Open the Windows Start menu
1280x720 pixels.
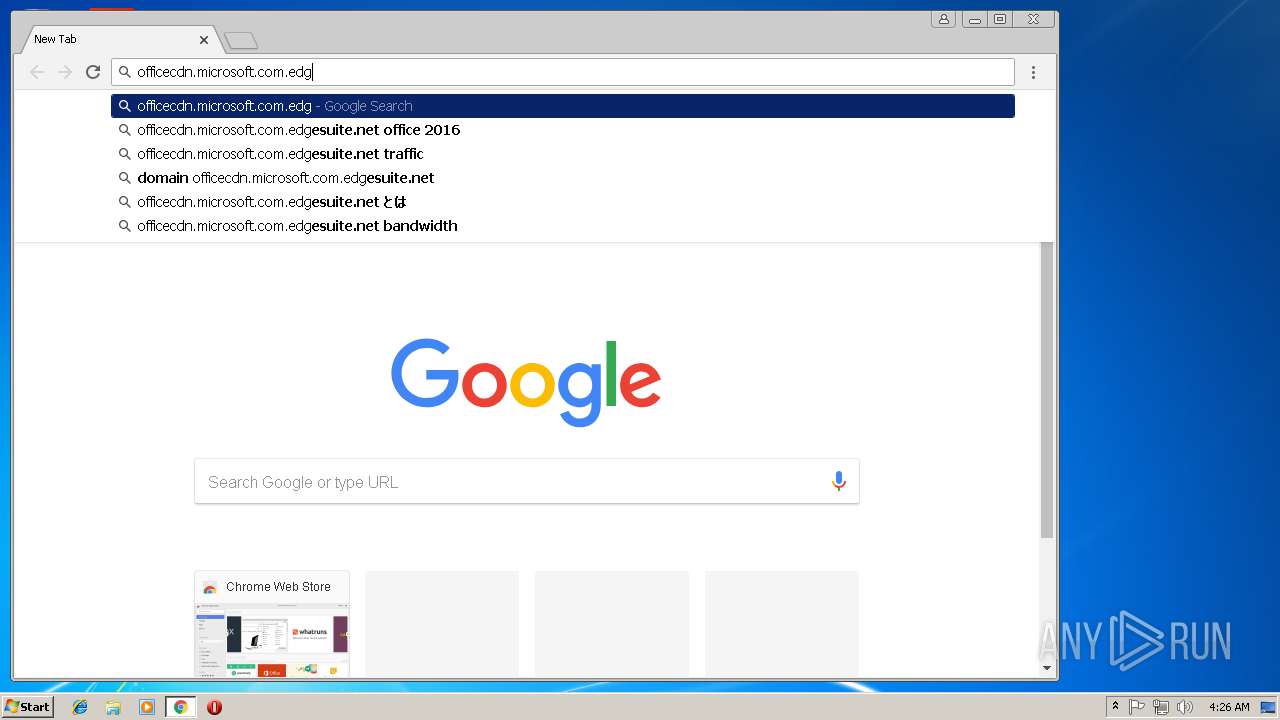pos(27,707)
